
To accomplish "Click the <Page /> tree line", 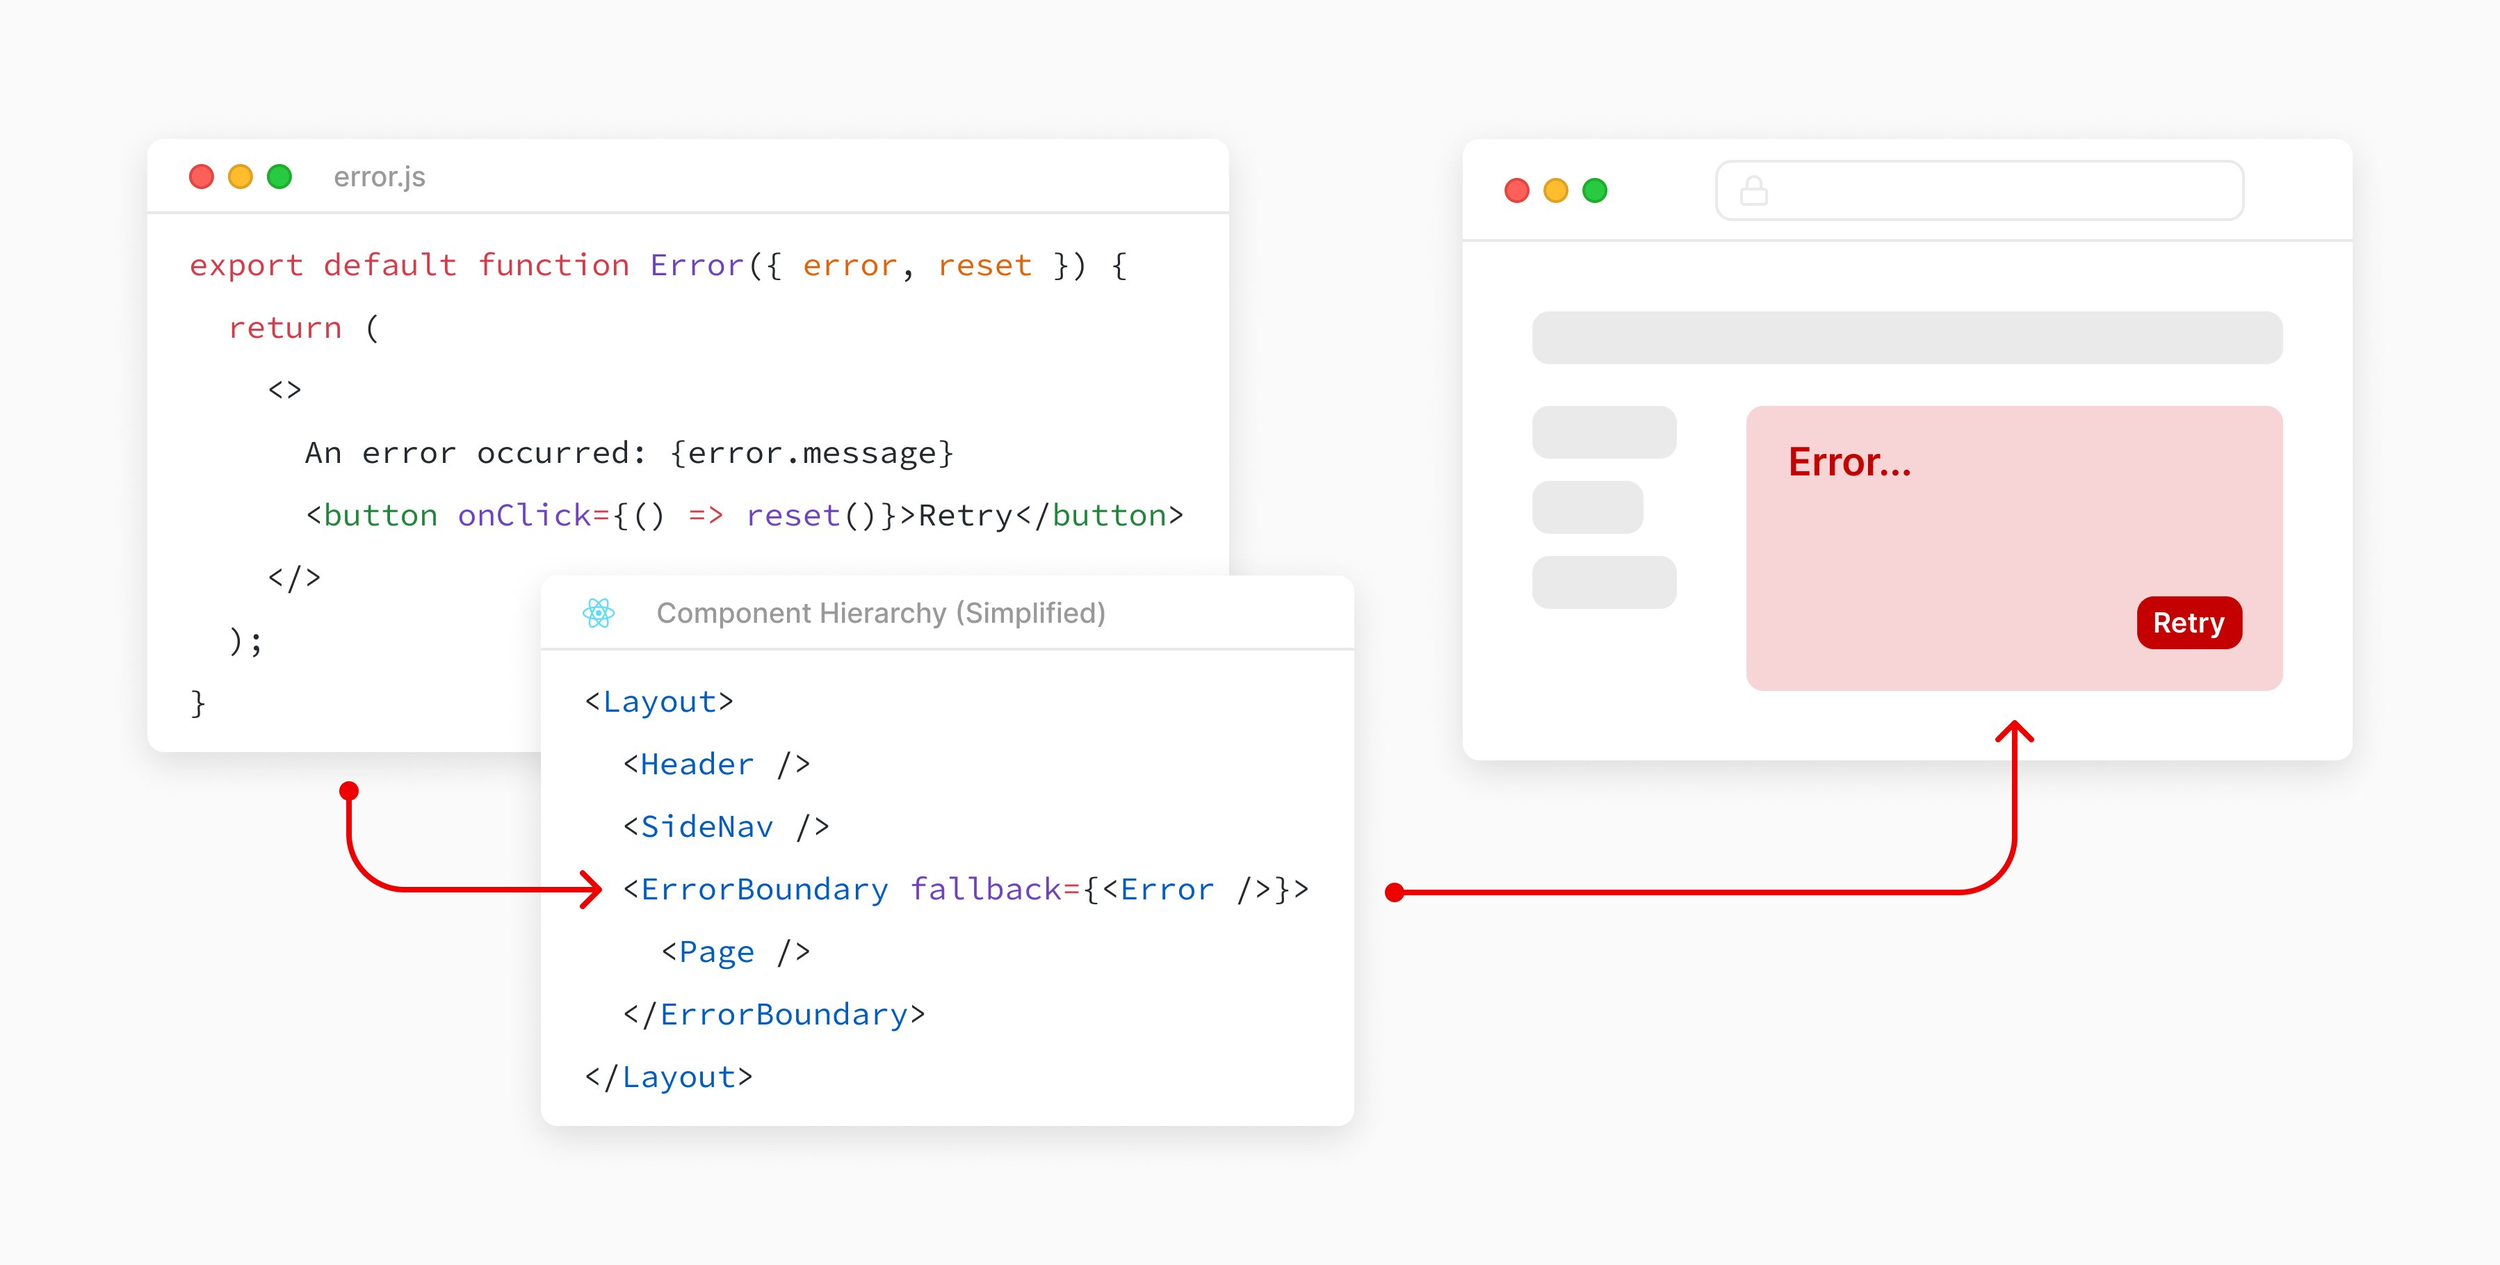I will click(x=735, y=952).
